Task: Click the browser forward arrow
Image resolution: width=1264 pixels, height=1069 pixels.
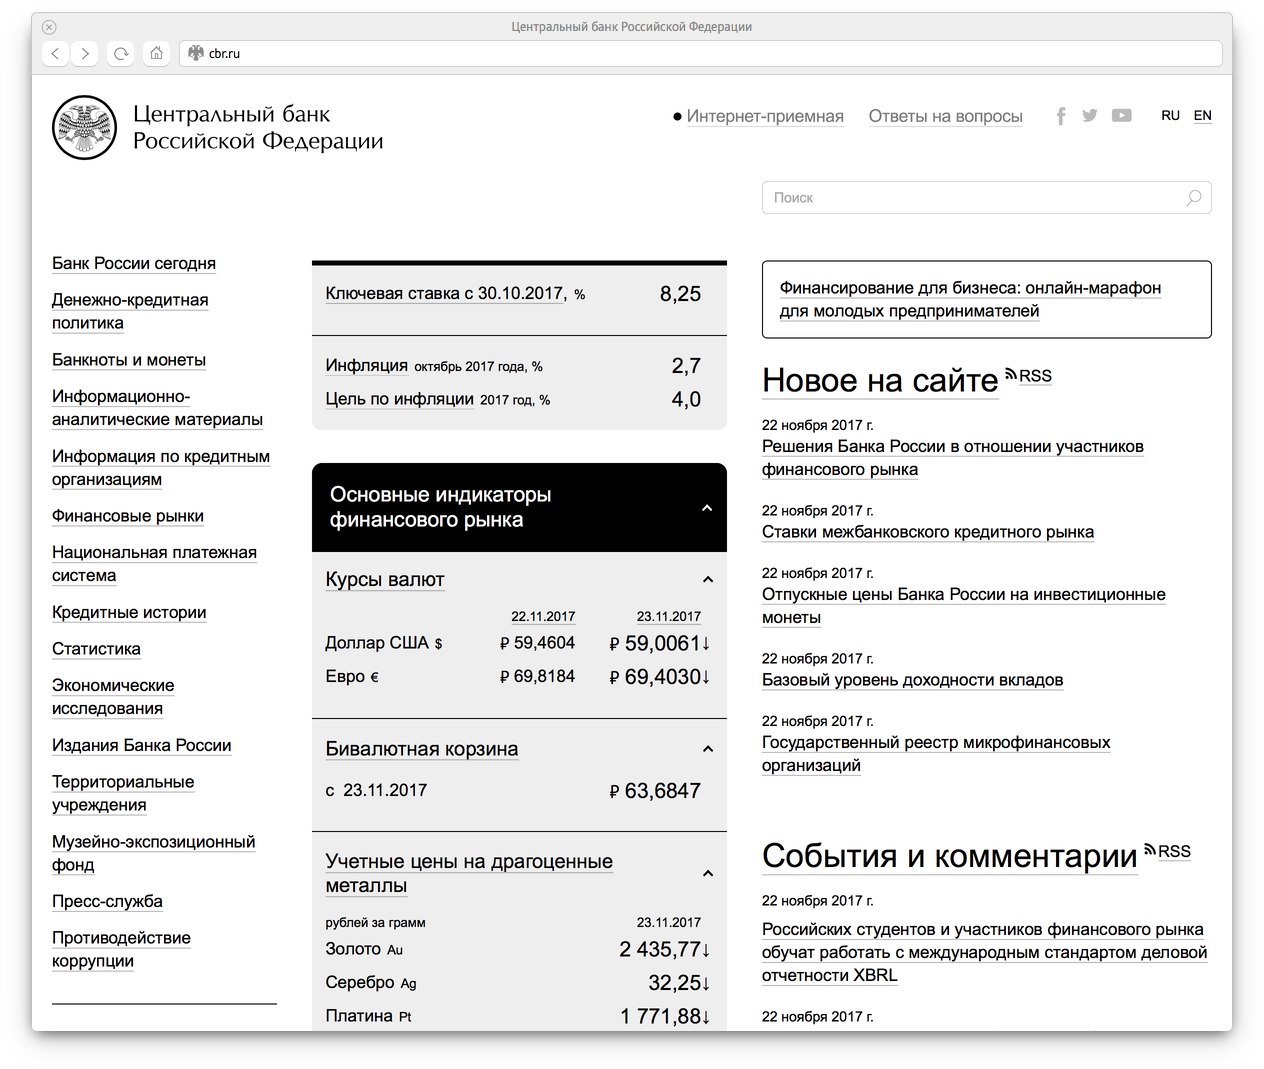Action: click(x=86, y=54)
